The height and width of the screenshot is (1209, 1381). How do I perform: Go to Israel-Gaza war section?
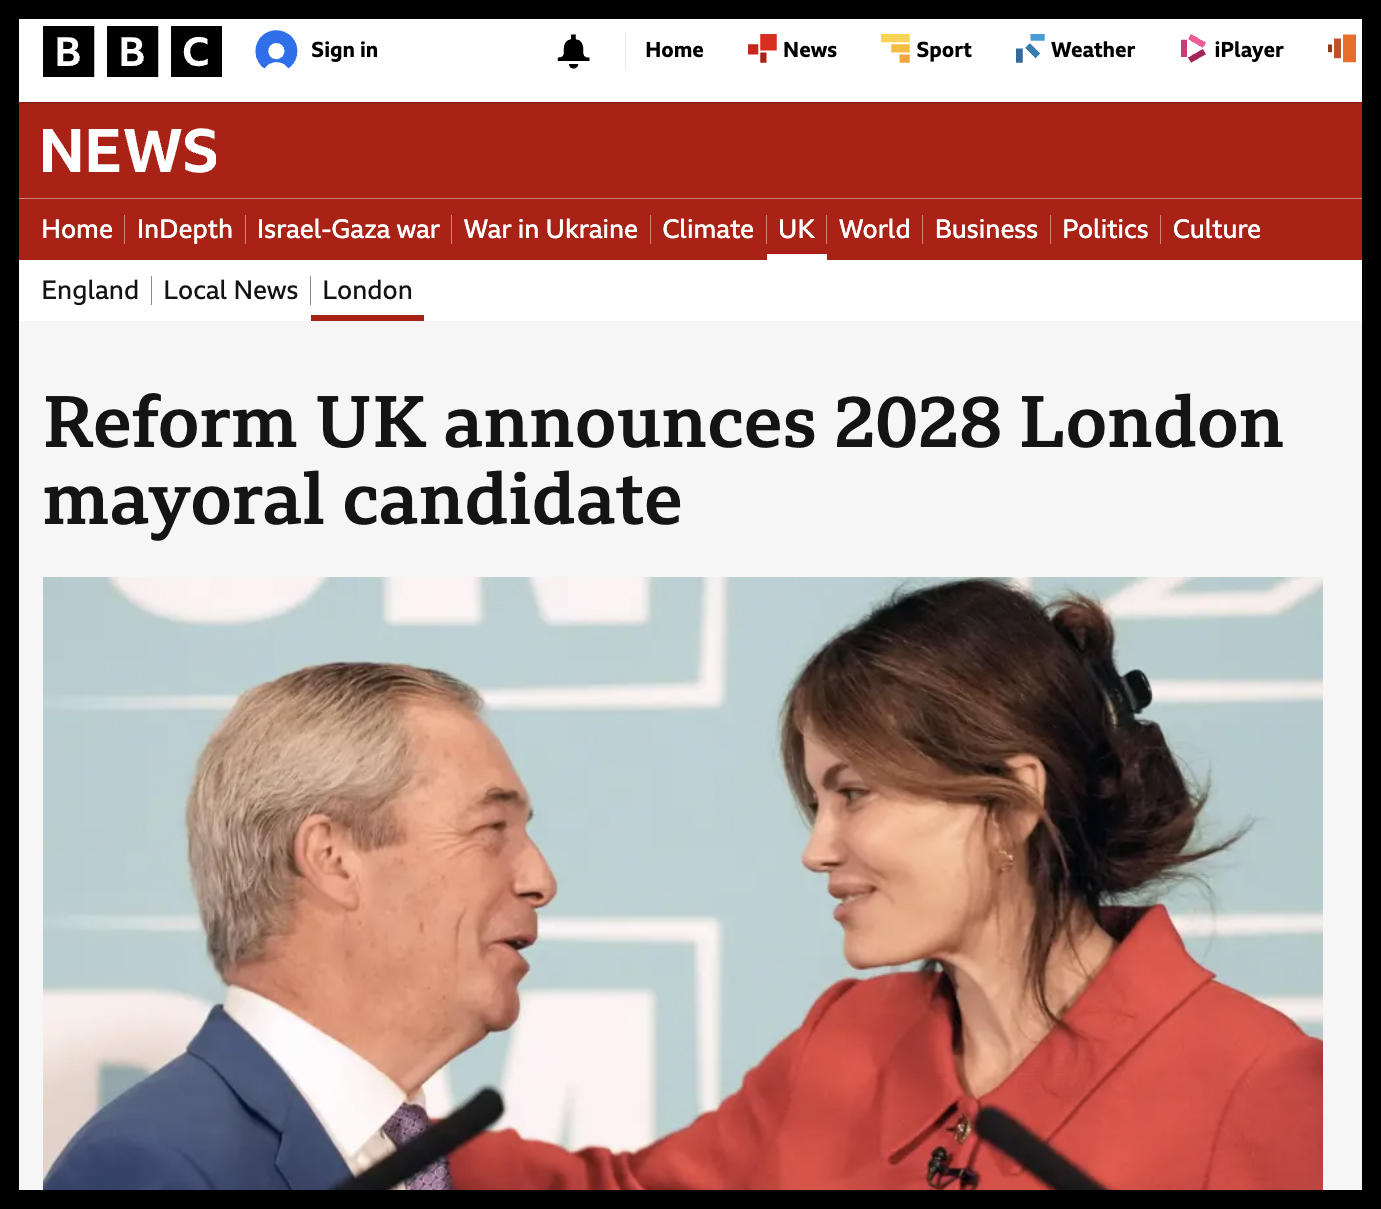click(348, 229)
